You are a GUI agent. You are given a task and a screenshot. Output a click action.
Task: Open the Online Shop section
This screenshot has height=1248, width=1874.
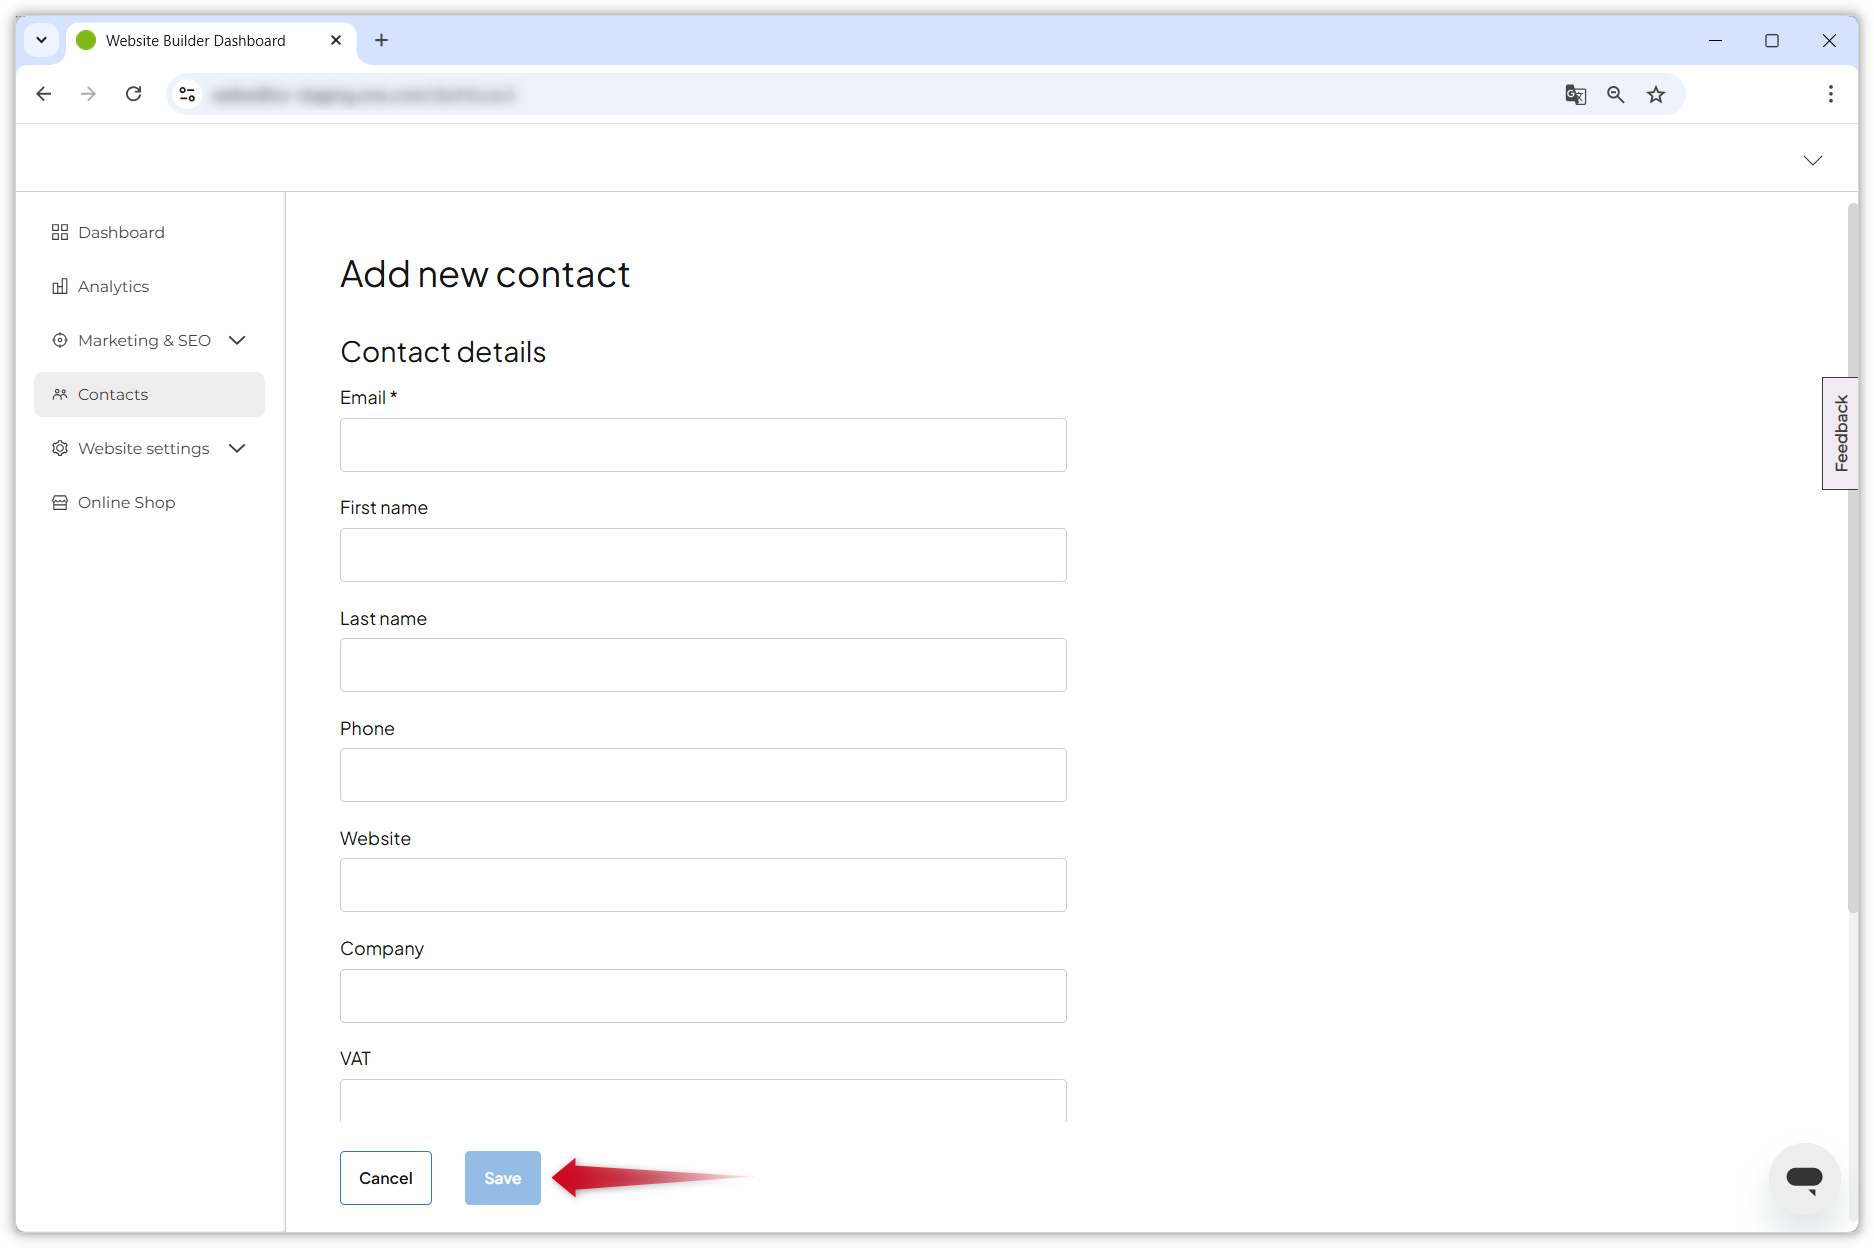(x=126, y=502)
